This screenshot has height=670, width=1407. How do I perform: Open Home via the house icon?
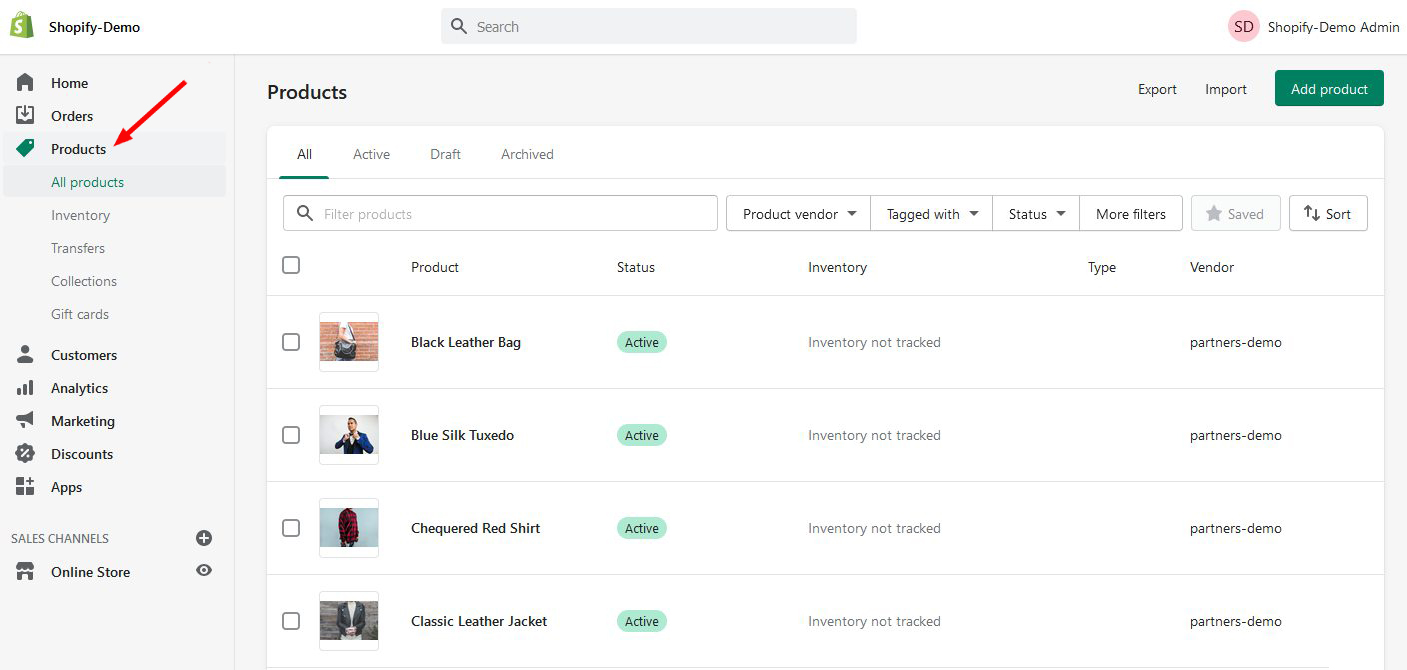(x=25, y=83)
